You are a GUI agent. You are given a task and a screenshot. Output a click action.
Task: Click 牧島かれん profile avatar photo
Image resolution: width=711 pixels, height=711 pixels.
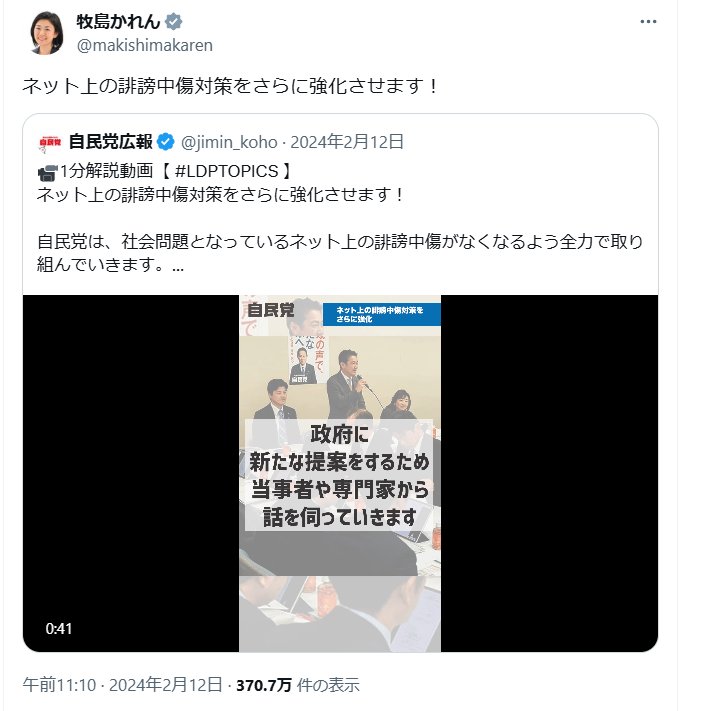tap(47, 33)
